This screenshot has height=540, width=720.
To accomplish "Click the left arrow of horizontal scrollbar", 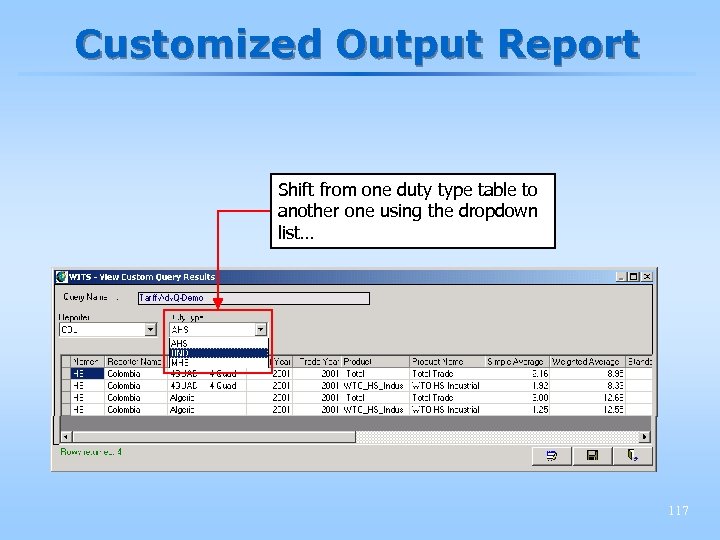I will tap(66, 437).
